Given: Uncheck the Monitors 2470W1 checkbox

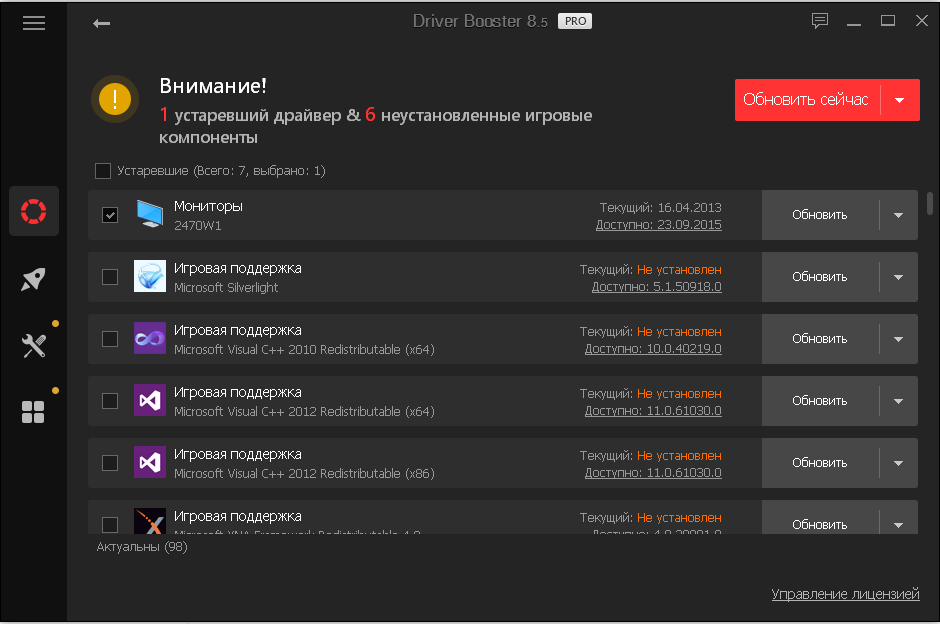Looking at the screenshot, I should tap(110, 215).
